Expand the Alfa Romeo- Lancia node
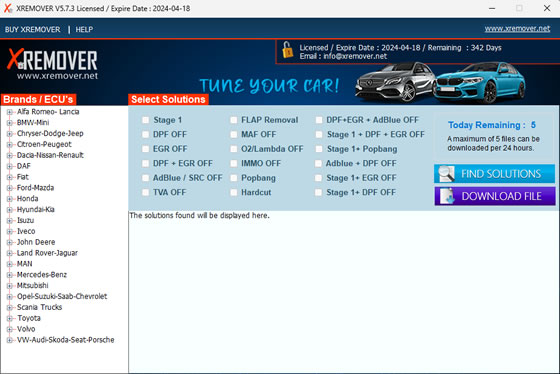This screenshot has width=560, height=374. [10, 112]
